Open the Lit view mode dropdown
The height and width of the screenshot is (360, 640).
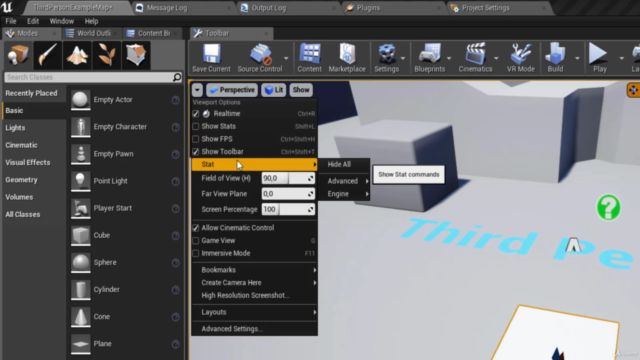[x=274, y=90]
